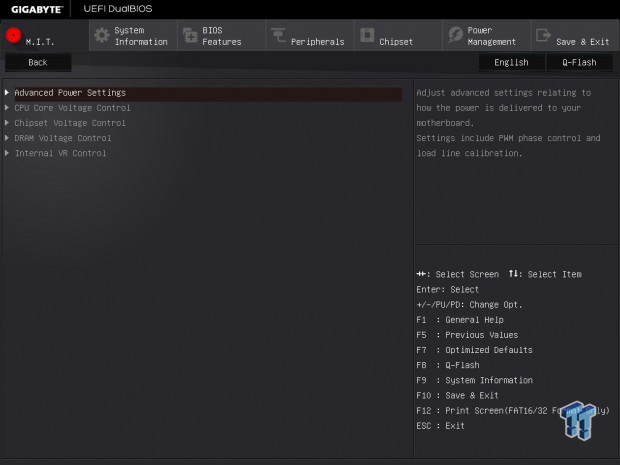This screenshot has height=465, width=620.
Task: Expand arrow beside DRAM Voltage Control
Action: coord(7,138)
